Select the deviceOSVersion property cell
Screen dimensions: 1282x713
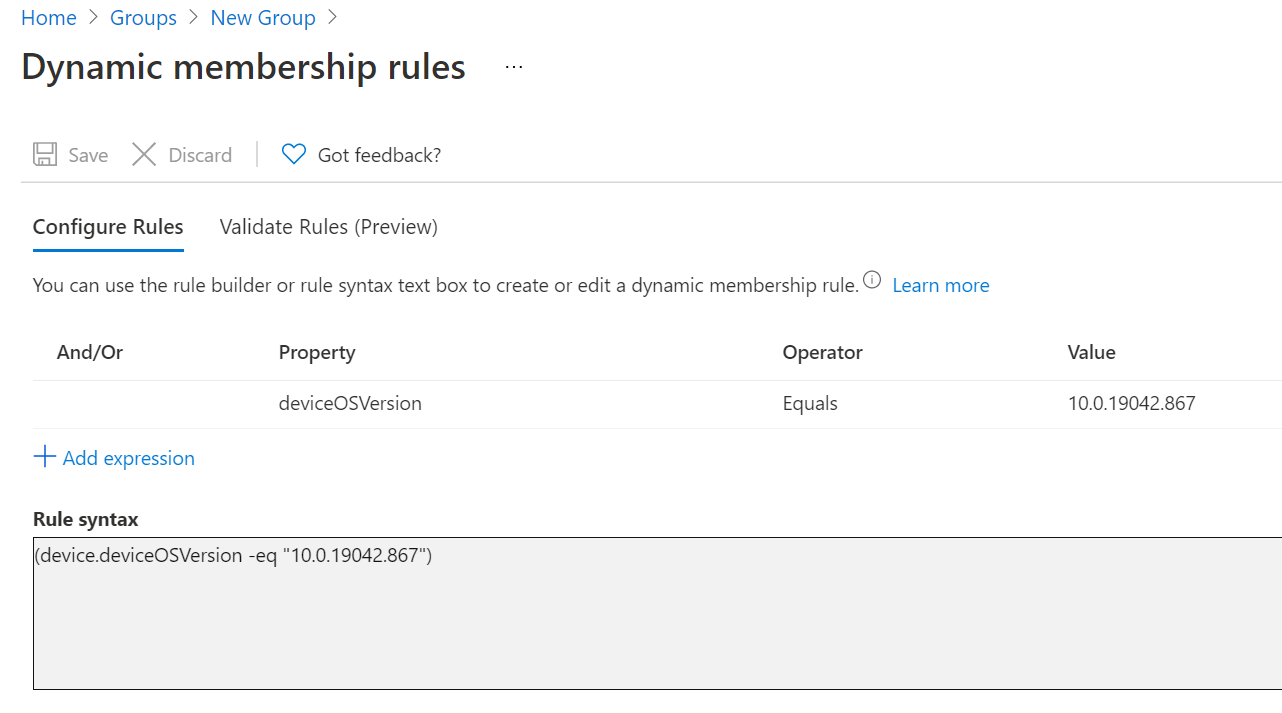click(x=350, y=404)
